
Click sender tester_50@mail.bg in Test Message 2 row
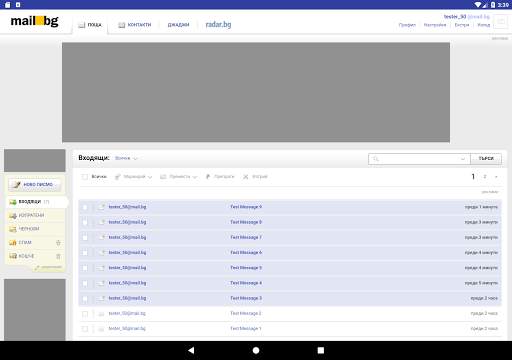pos(127,313)
